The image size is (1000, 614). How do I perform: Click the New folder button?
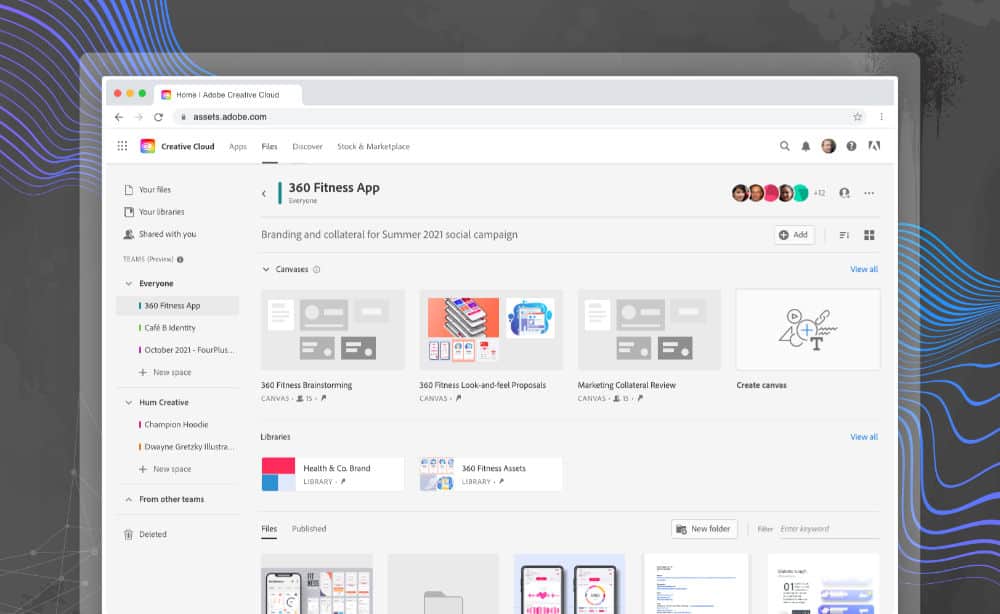pos(704,529)
